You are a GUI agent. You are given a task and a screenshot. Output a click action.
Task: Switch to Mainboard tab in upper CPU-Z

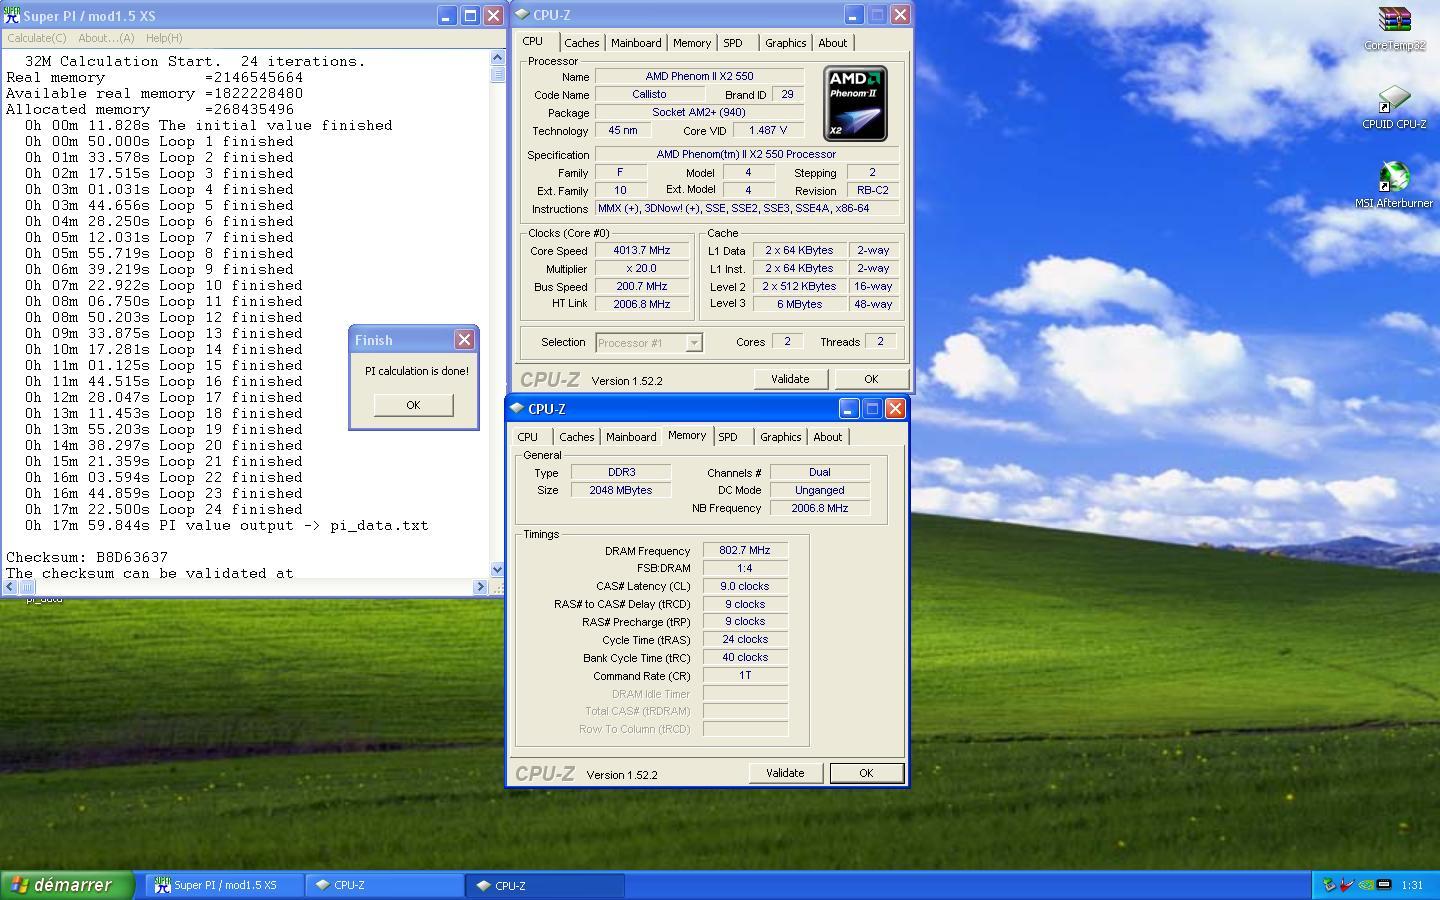tap(636, 43)
